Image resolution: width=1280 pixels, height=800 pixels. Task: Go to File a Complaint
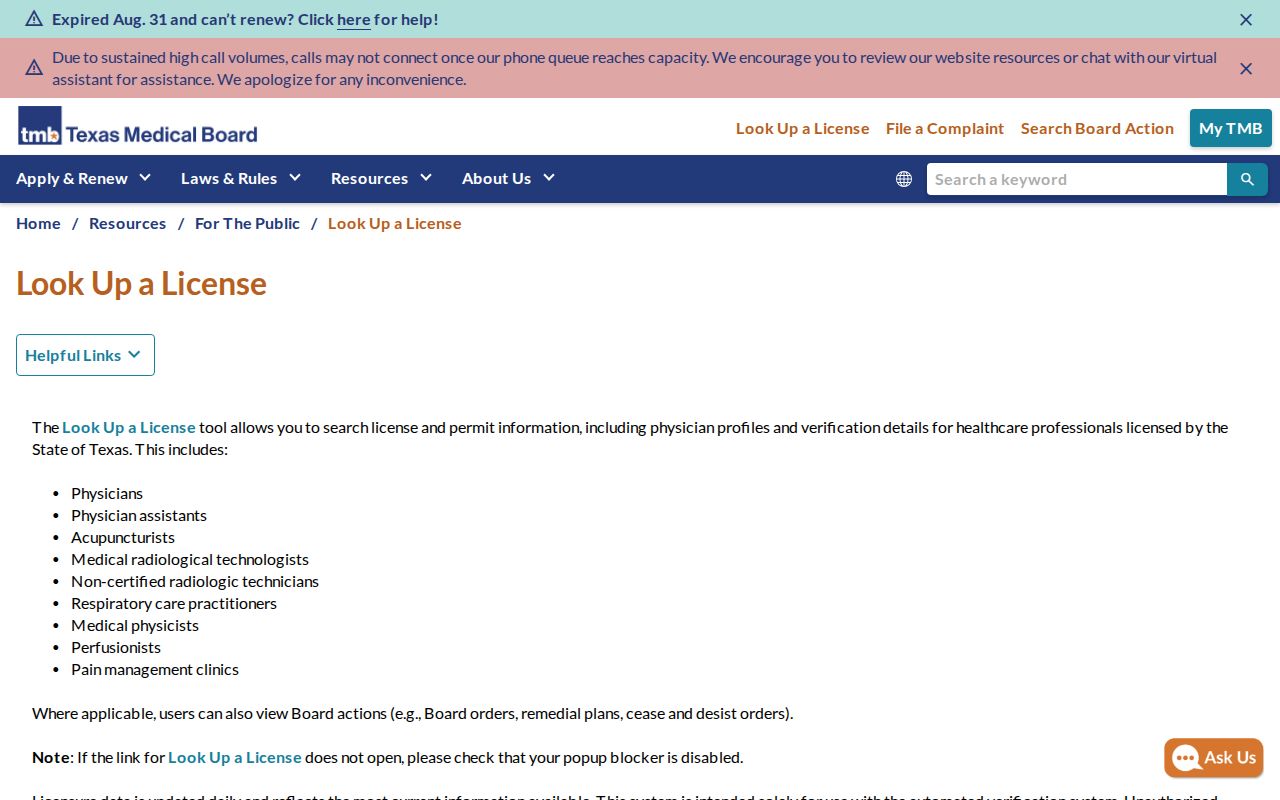(945, 128)
